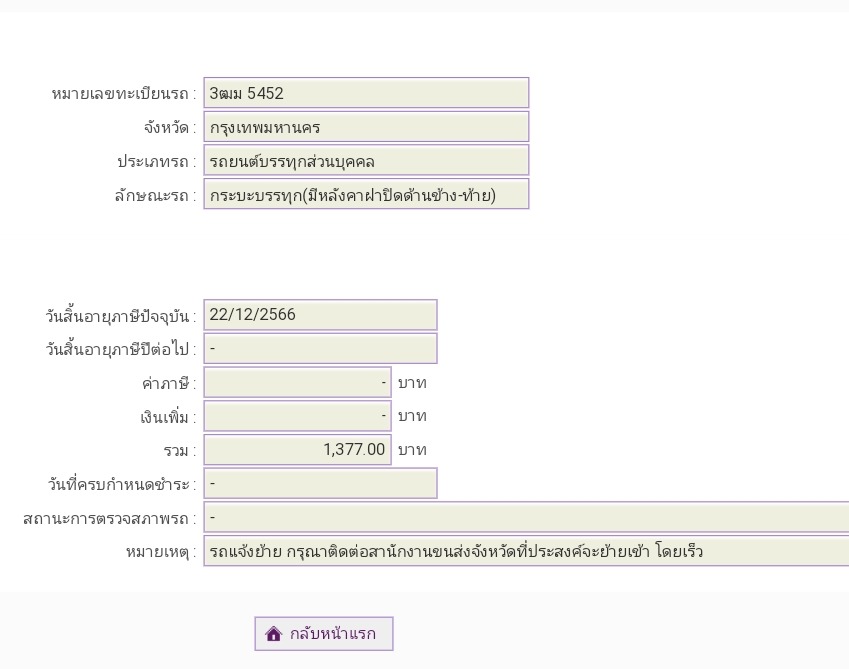Click the province field กรุงเทพมหานคร

366,127
